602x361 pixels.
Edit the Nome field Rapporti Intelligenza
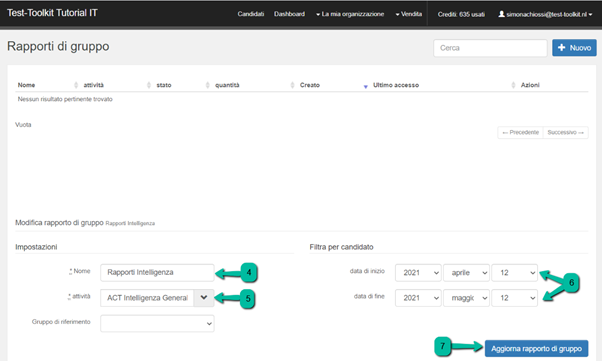[157, 272]
